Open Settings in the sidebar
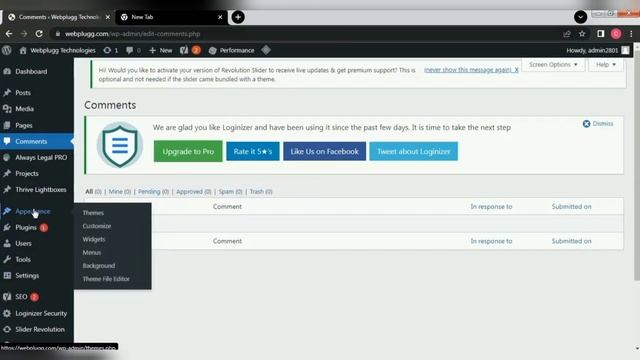 tap(27, 276)
